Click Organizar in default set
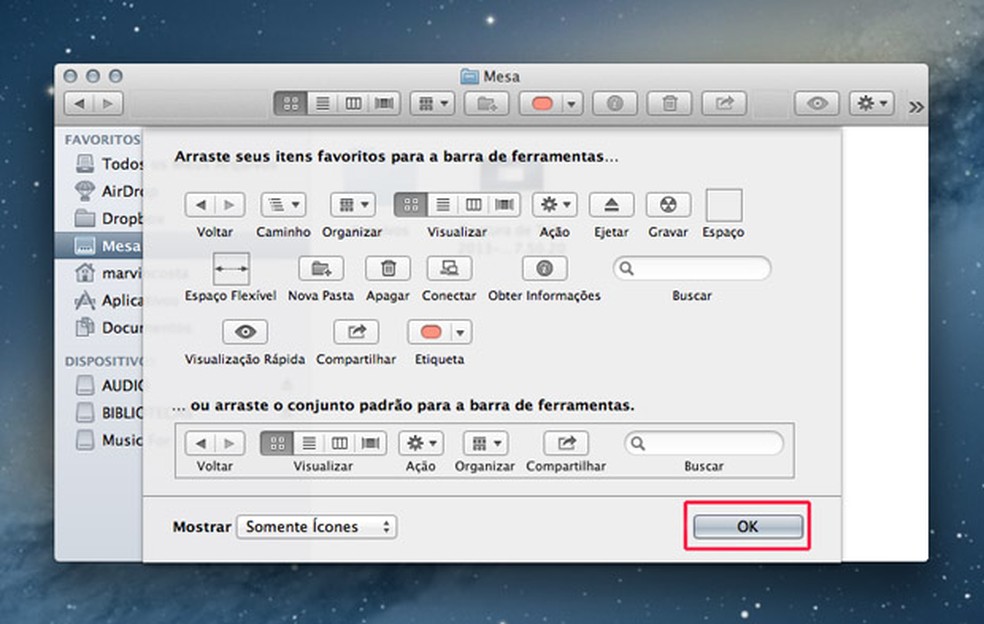Image resolution: width=984 pixels, height=624 pixels. click(485, 443)
